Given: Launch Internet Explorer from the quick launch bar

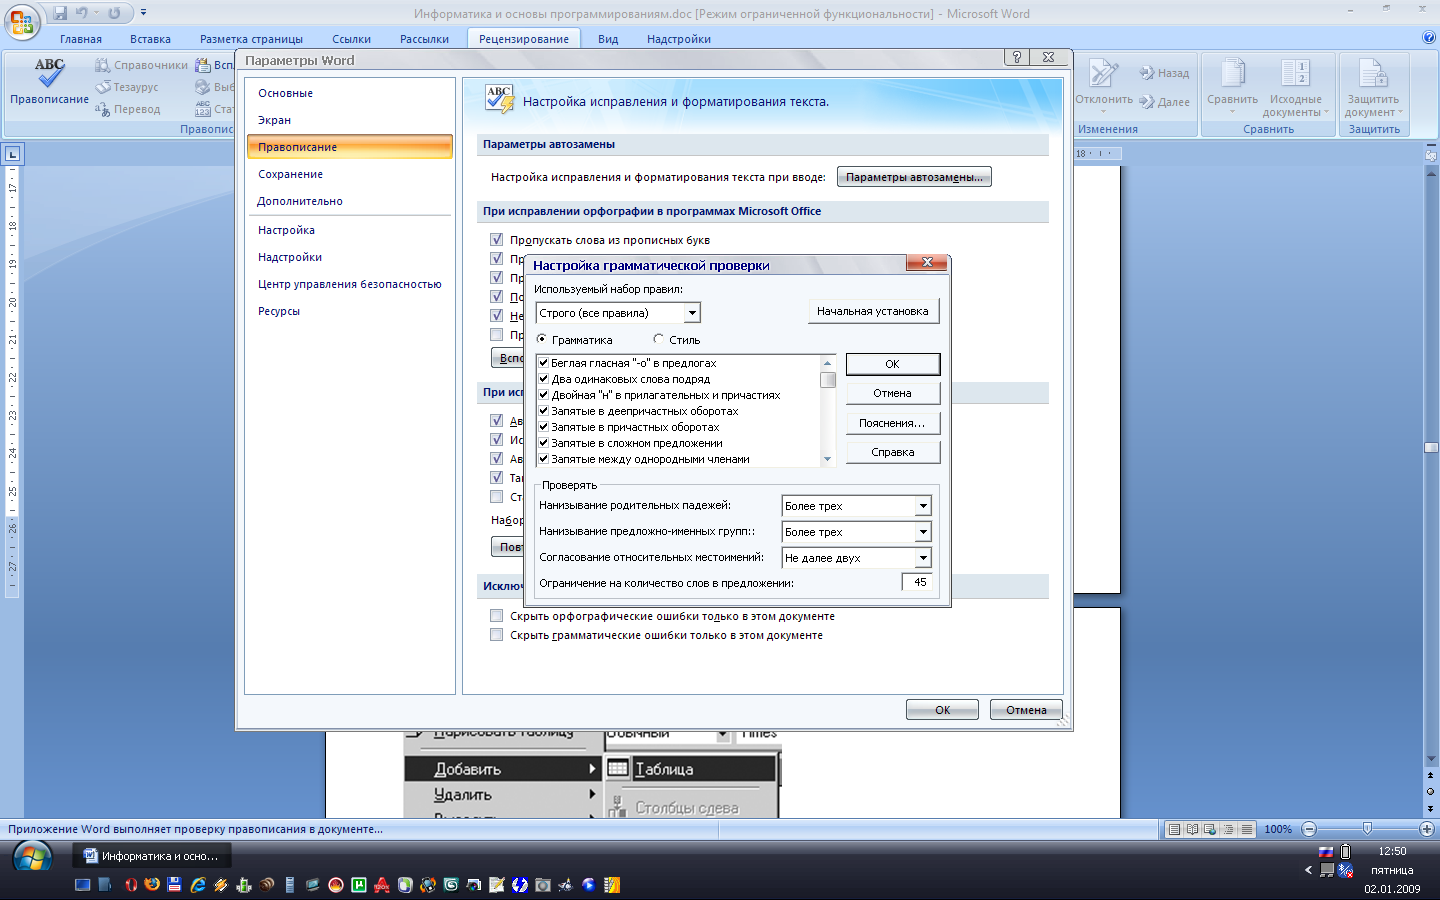Looking at the screenshot, I should point(198,885).
